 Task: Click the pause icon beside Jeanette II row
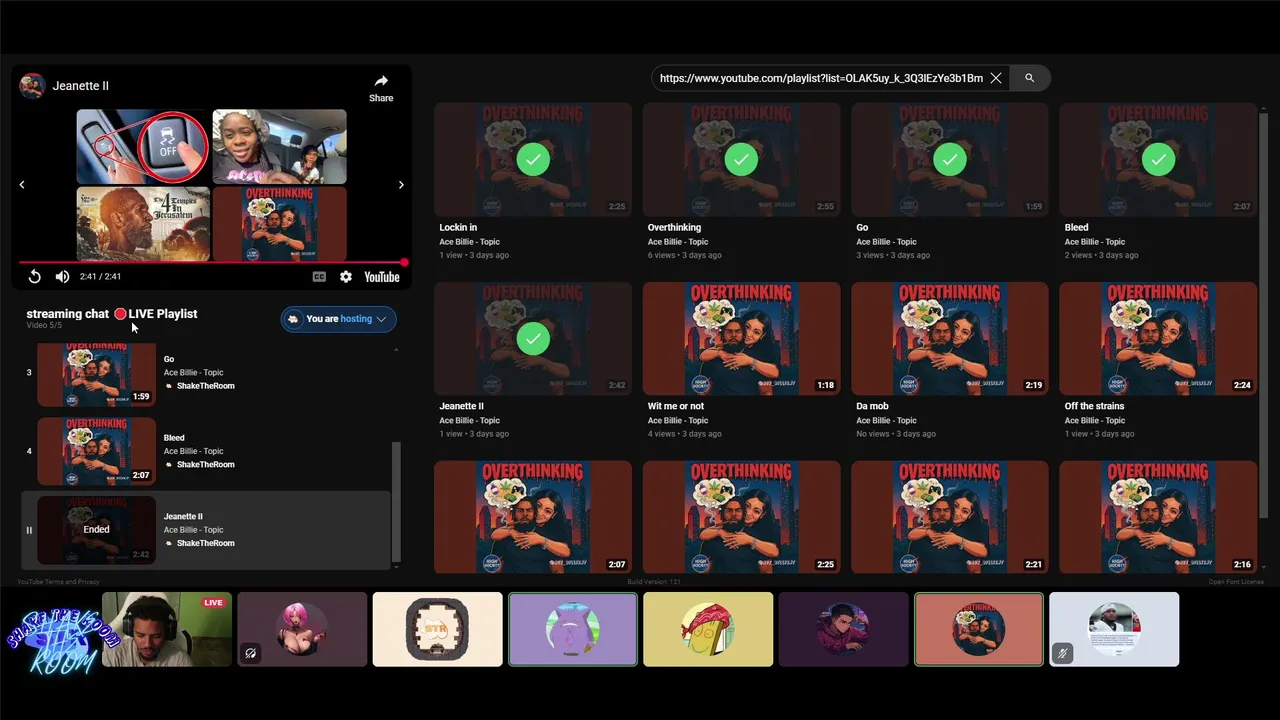point(29,530)
